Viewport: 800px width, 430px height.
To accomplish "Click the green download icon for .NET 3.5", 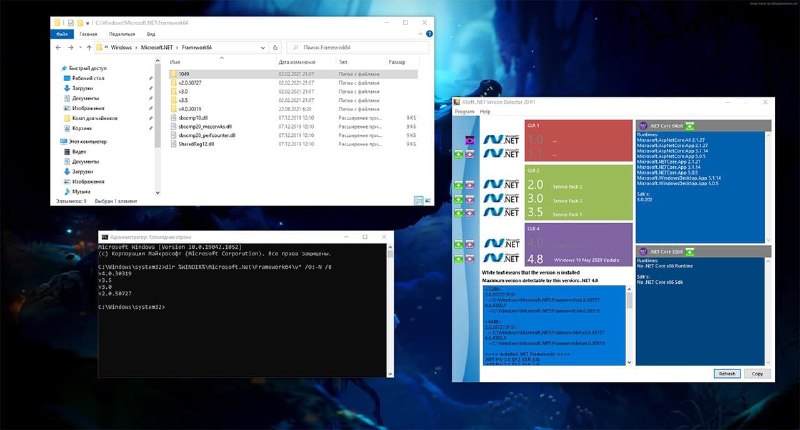I will tap(459, 213).
